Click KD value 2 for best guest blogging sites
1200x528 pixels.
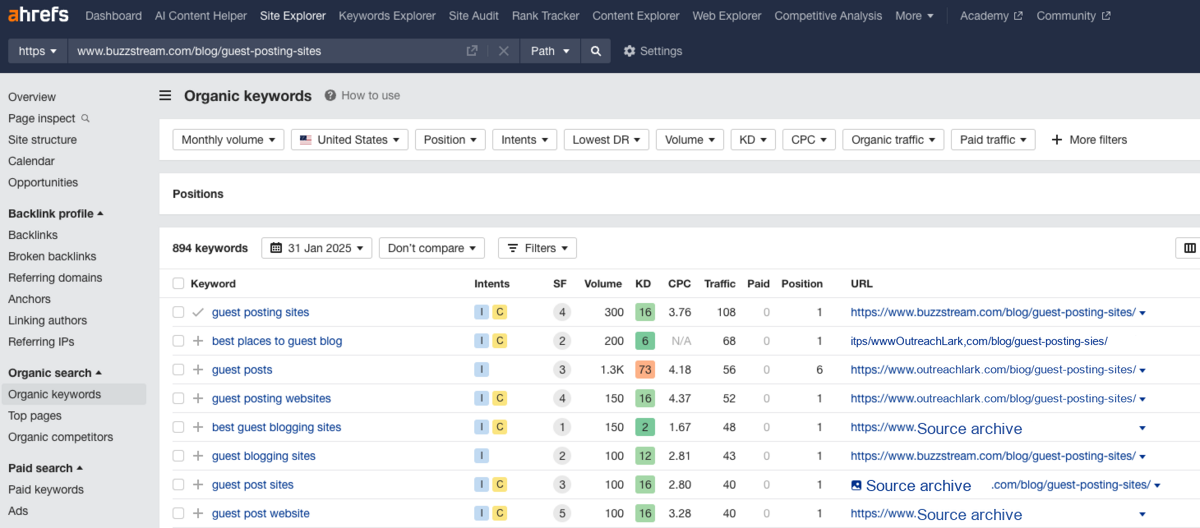(x=644, y=427)
